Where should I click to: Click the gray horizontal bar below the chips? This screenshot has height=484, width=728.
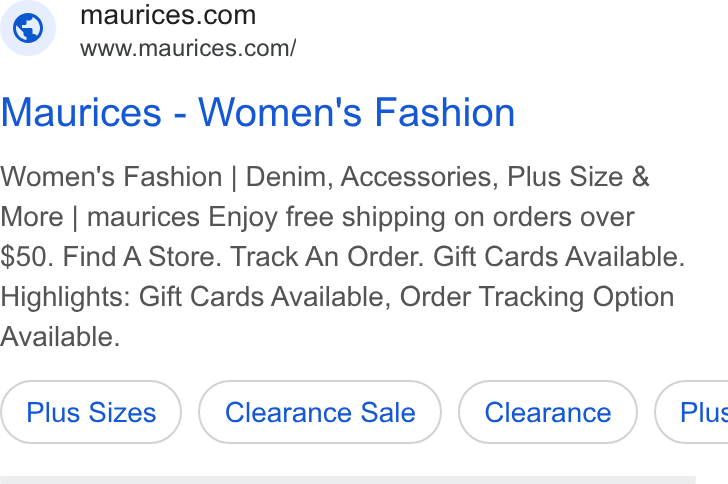[x=348, y=480]
